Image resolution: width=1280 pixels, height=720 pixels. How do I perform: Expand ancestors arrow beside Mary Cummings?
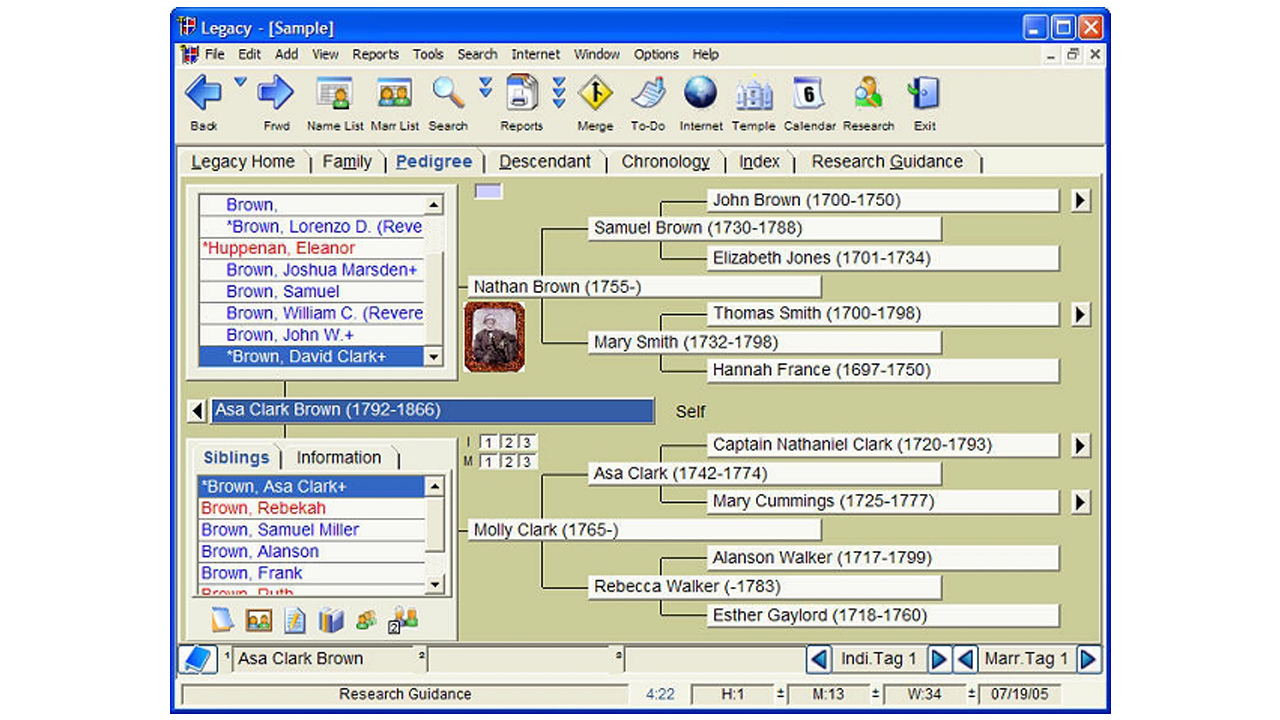(x=1080, y=501)
